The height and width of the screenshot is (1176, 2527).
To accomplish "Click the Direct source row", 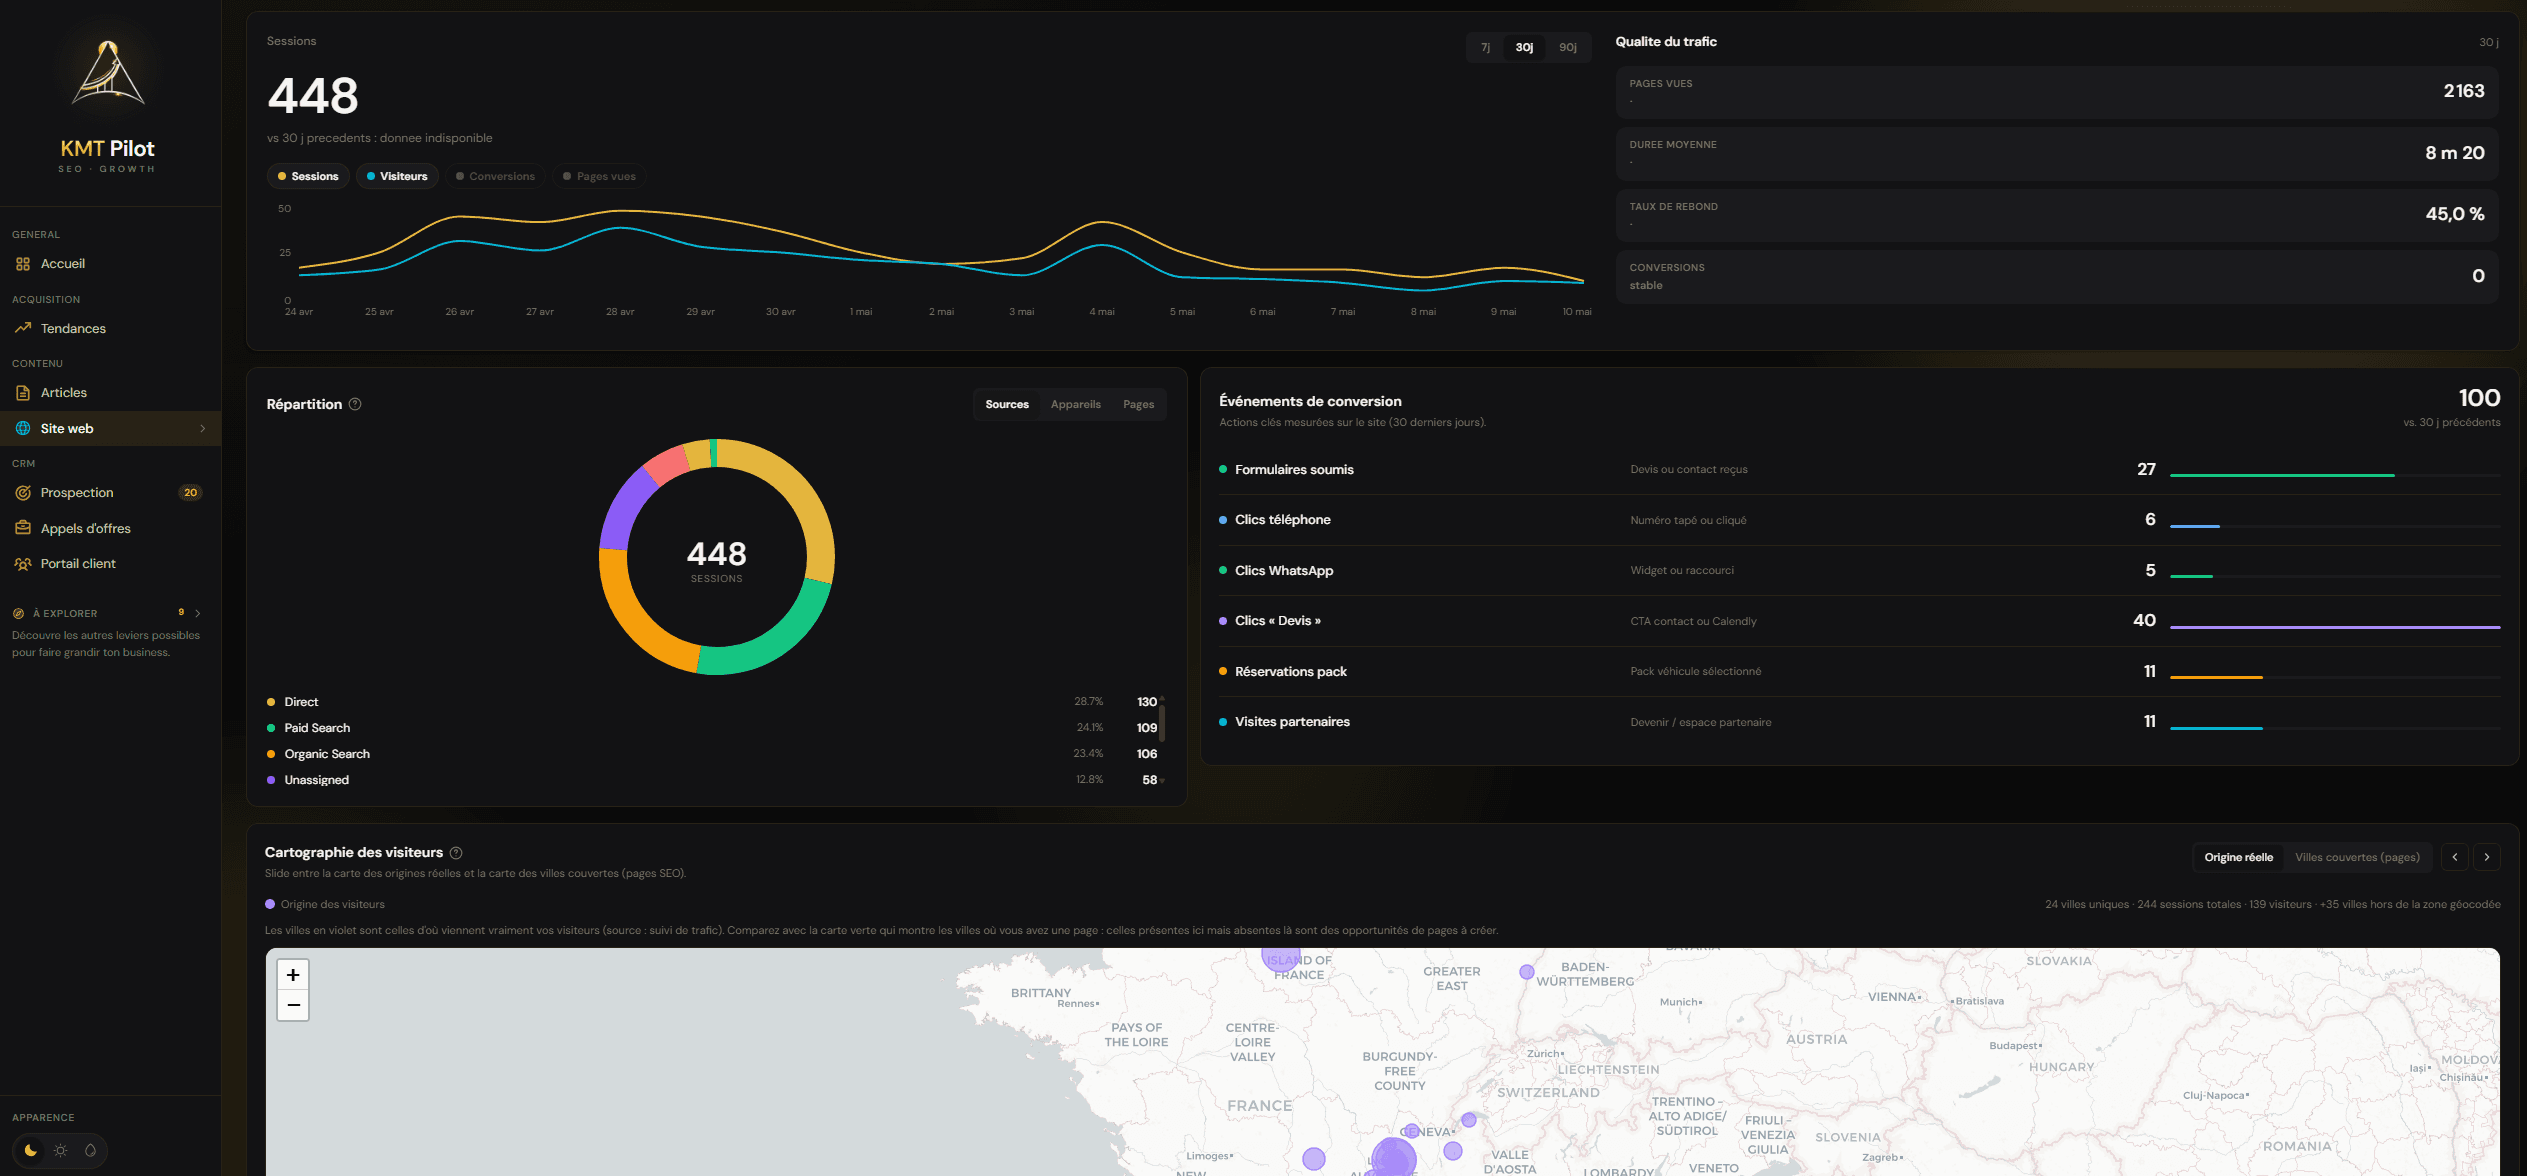I will (x=712, y=702).
